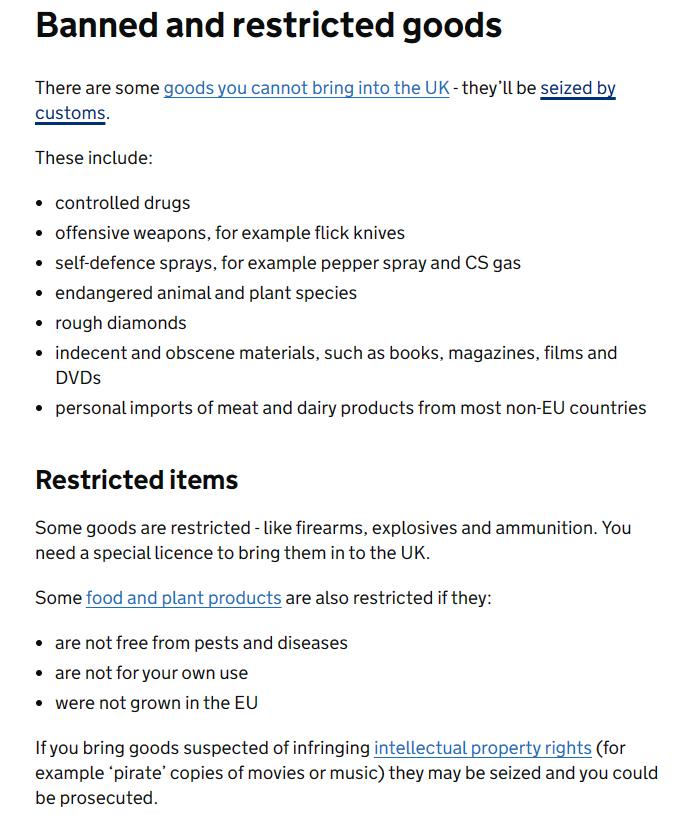Click 'are not free from pests' bullet
The height and width of the screenshot is (815, 688).
201,643
